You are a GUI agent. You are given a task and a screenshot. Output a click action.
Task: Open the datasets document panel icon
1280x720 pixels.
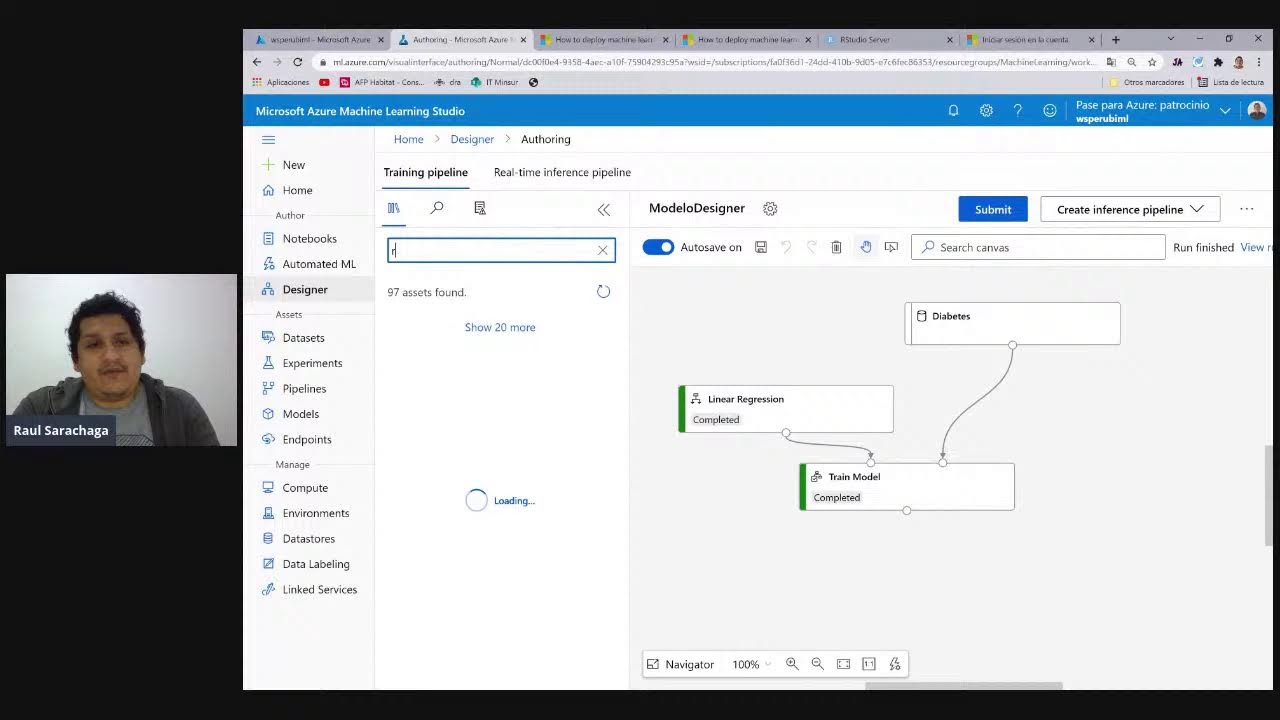(x=480, y=208)
